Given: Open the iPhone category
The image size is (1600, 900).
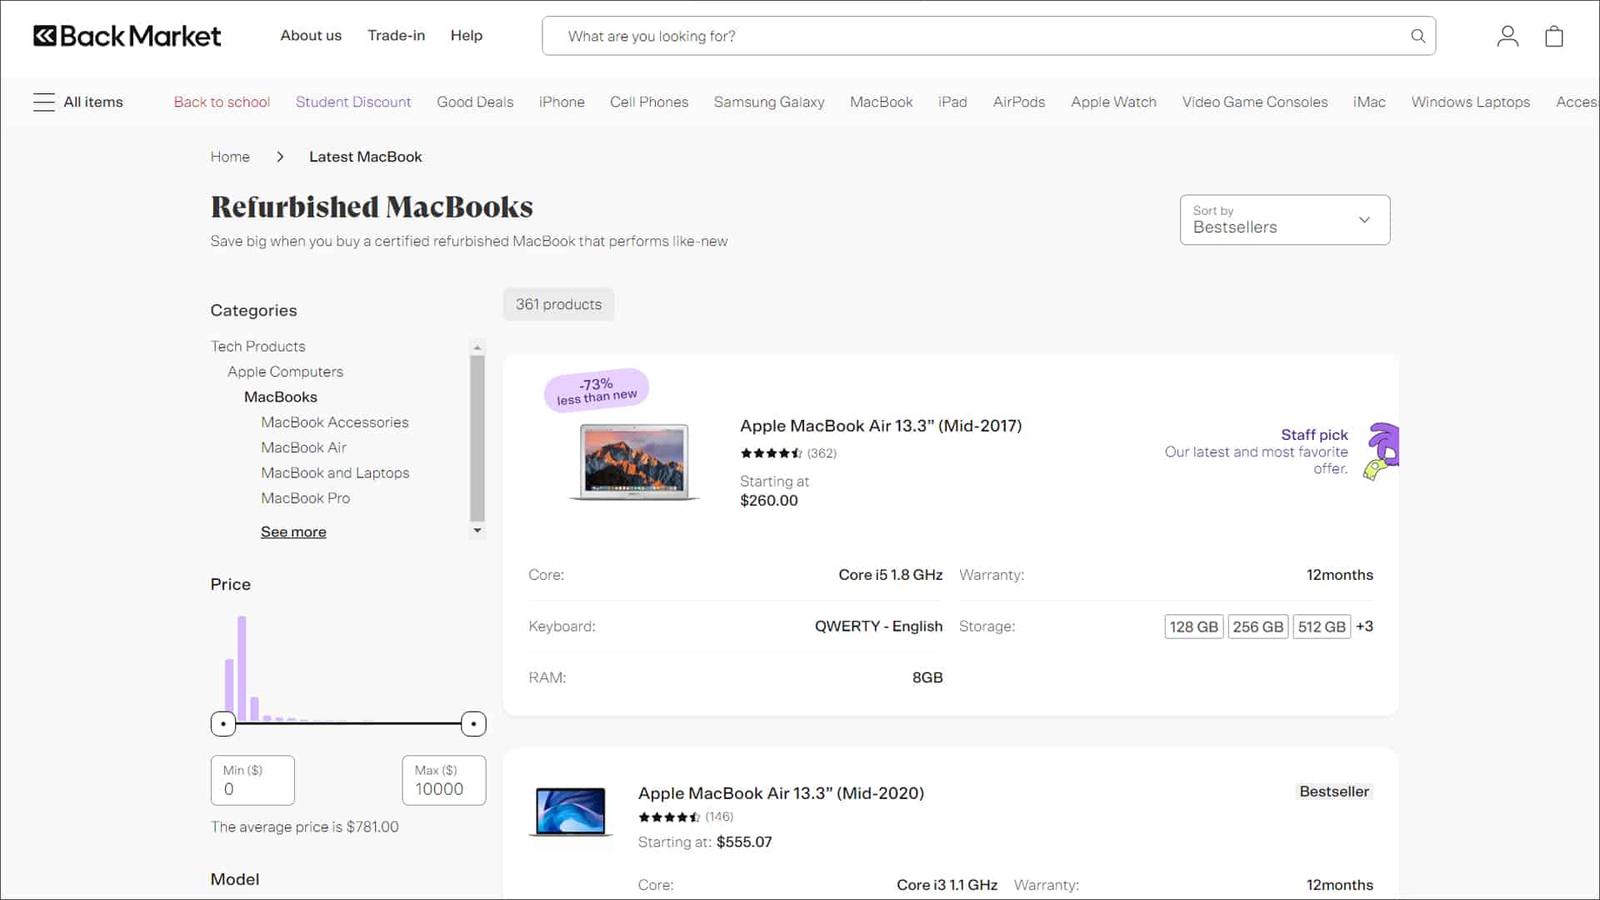Looking at the screenshot, I should click(x=562, y=102).
